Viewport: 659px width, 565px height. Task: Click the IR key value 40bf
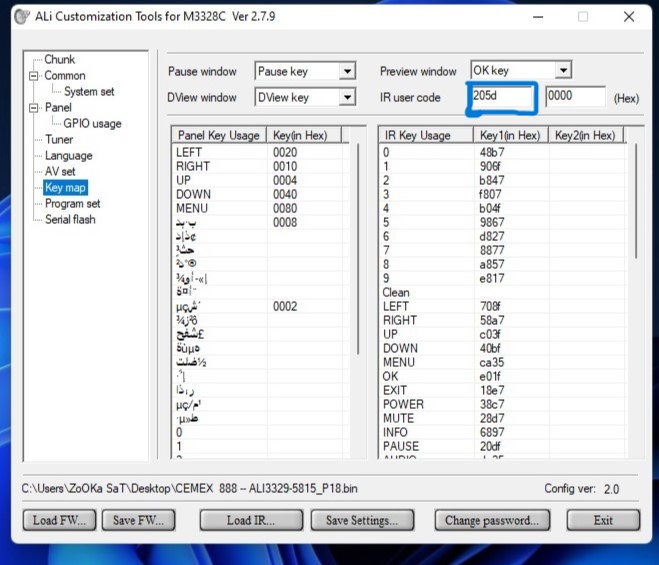click(490, 348)
